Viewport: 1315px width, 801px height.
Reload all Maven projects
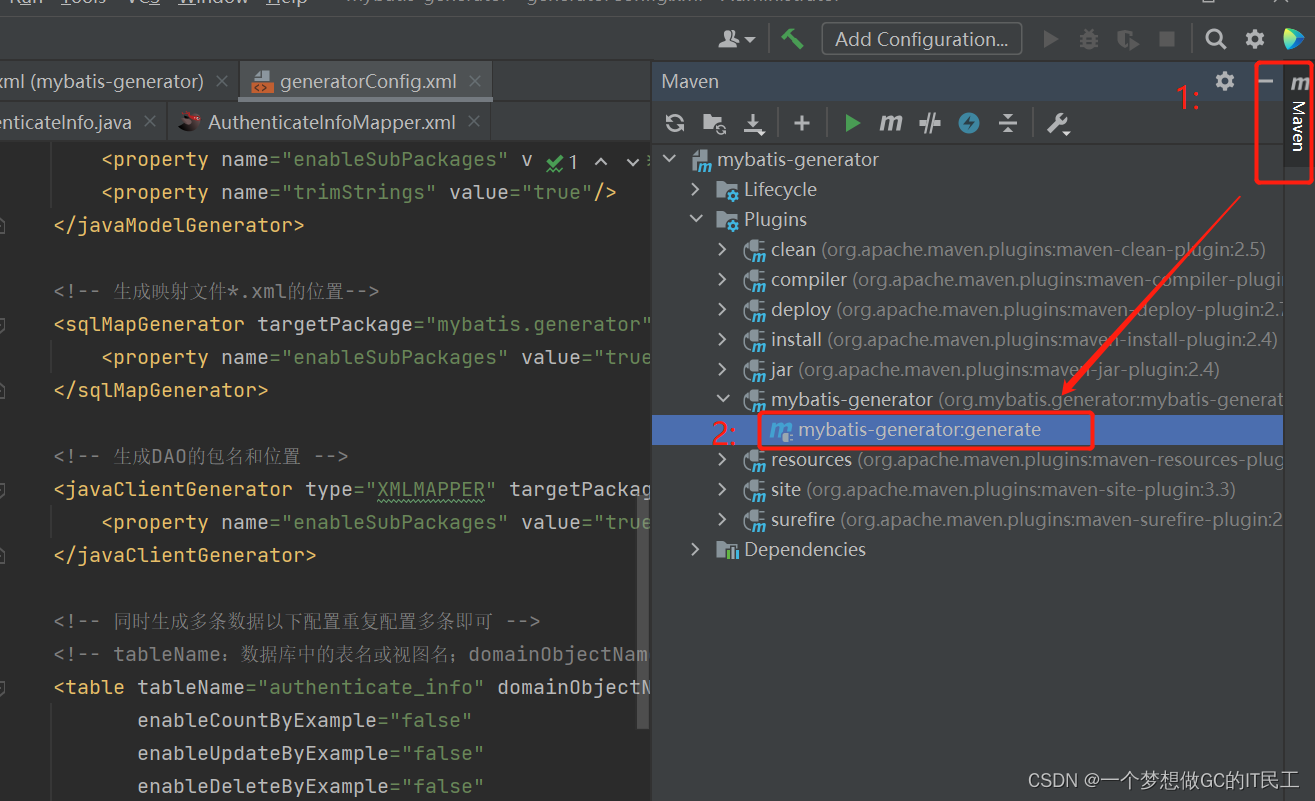[x=675, y=122]
